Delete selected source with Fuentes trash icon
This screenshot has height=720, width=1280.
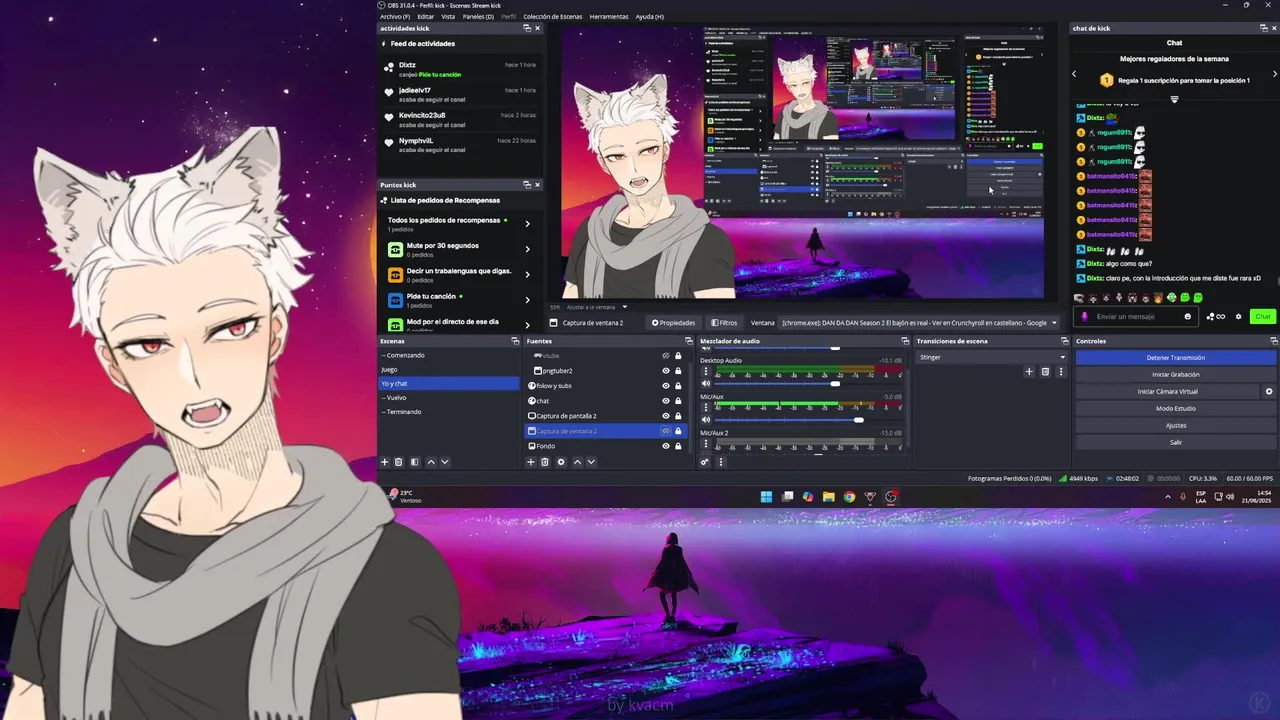[545, 462]
